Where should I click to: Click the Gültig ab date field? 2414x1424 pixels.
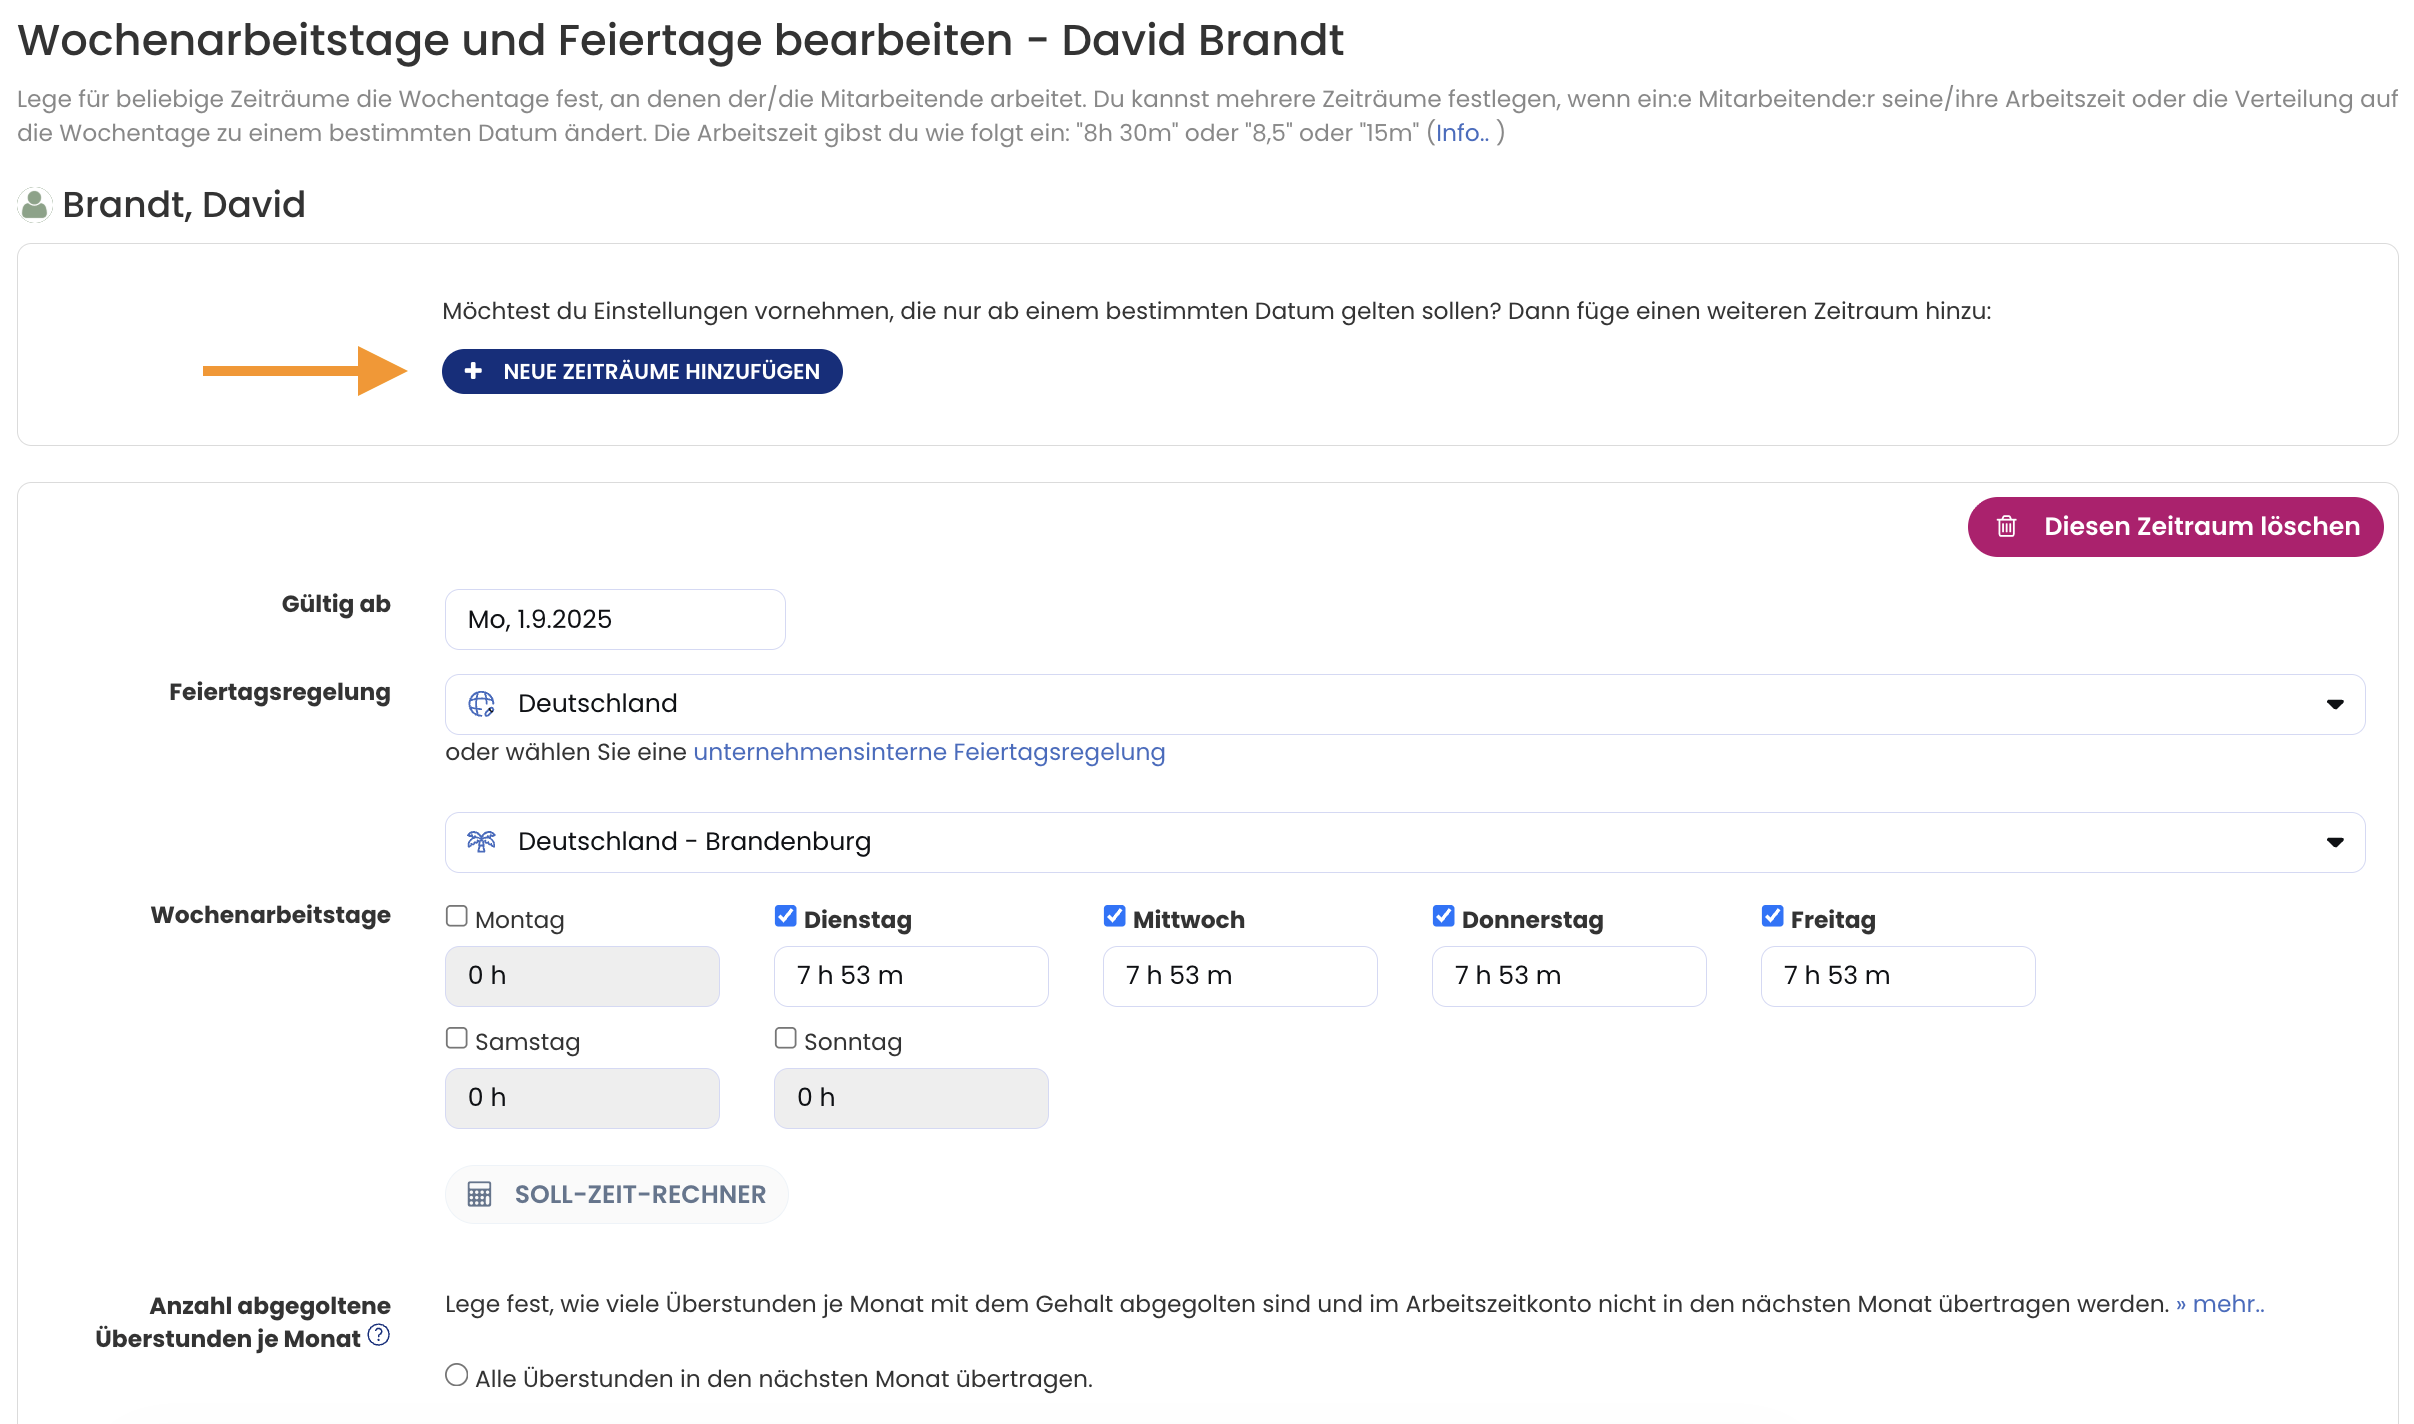click(x=615, y=619)
